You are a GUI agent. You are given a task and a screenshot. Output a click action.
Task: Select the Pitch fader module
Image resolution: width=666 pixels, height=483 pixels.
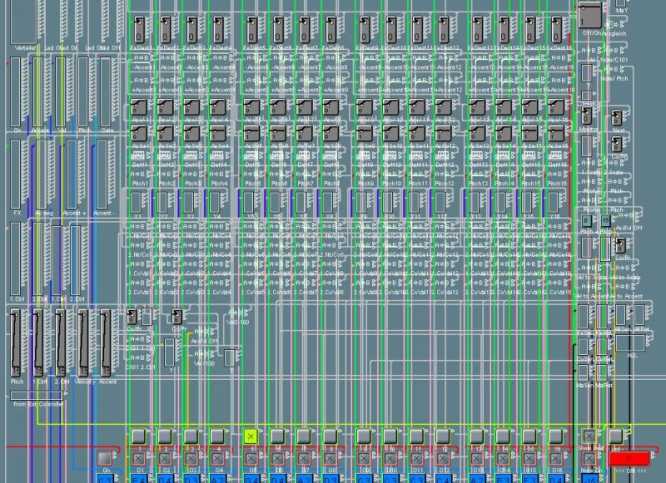[15, 343]
